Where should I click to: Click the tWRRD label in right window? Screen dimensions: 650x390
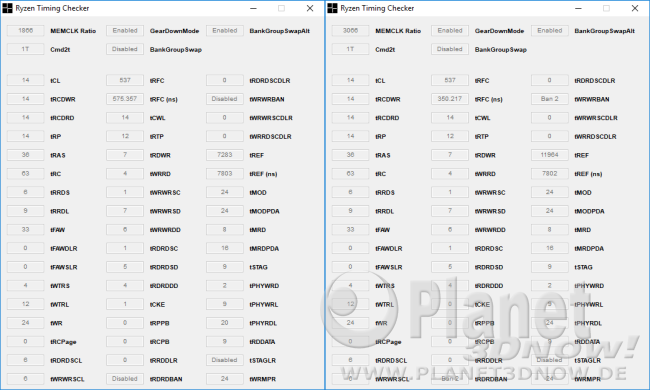tap(485, 174)
